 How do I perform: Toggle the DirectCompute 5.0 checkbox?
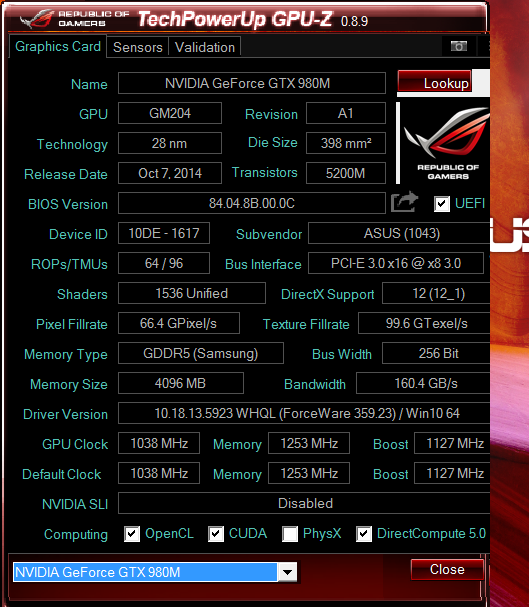(364, 534)
